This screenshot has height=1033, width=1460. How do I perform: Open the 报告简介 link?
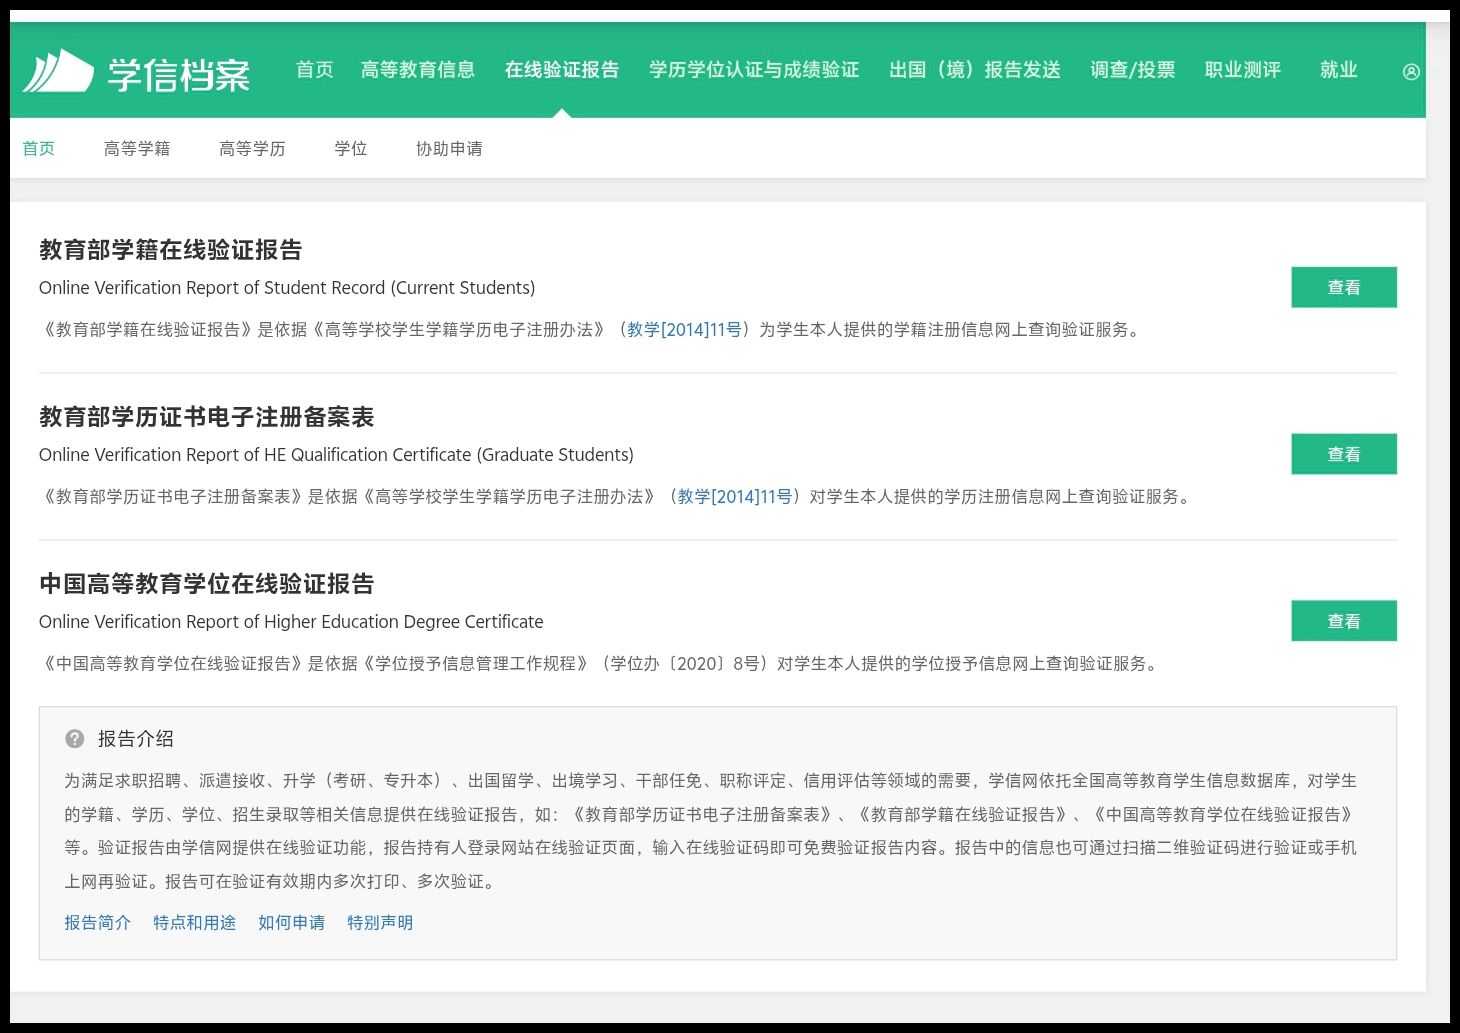point(98,923)
